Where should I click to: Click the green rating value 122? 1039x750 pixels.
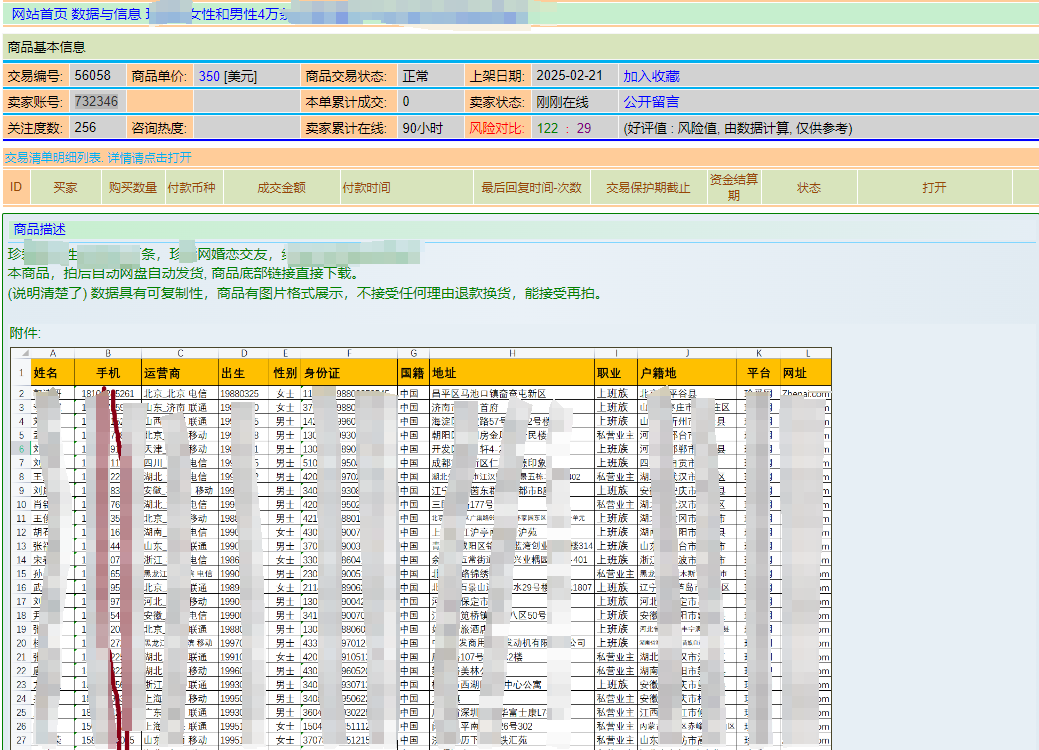pyautogui.click(x=547, y=128)
